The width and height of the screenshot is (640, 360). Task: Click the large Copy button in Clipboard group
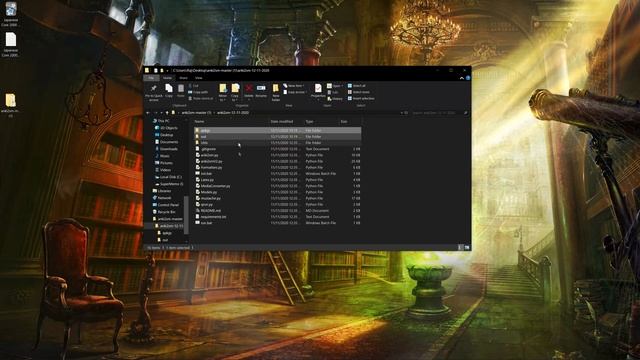tap(169, 91)
